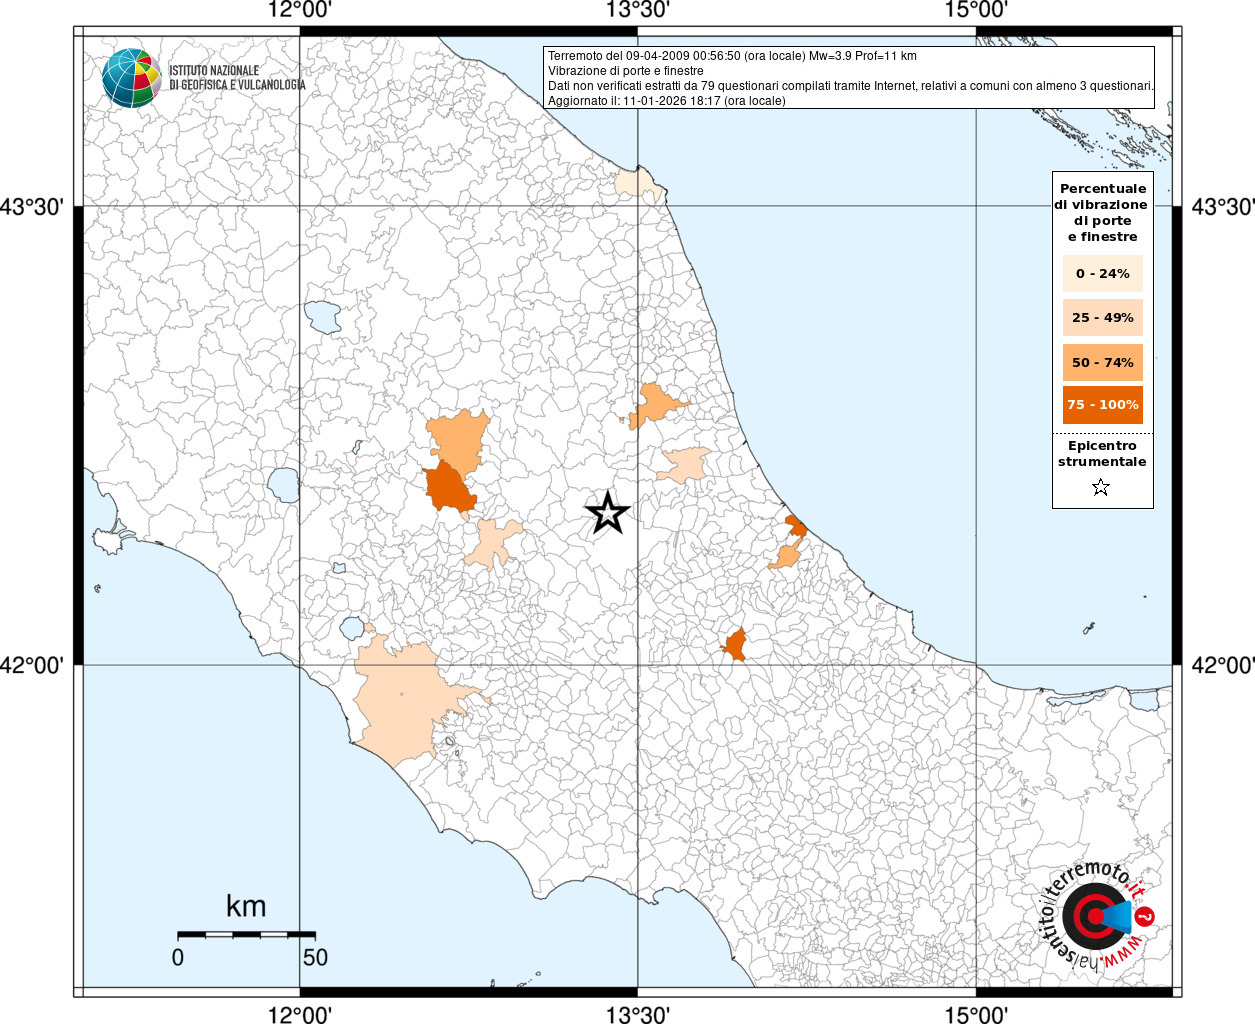
Task: Select the 0 - 24% legend swatch
Action: (1102, 273)
